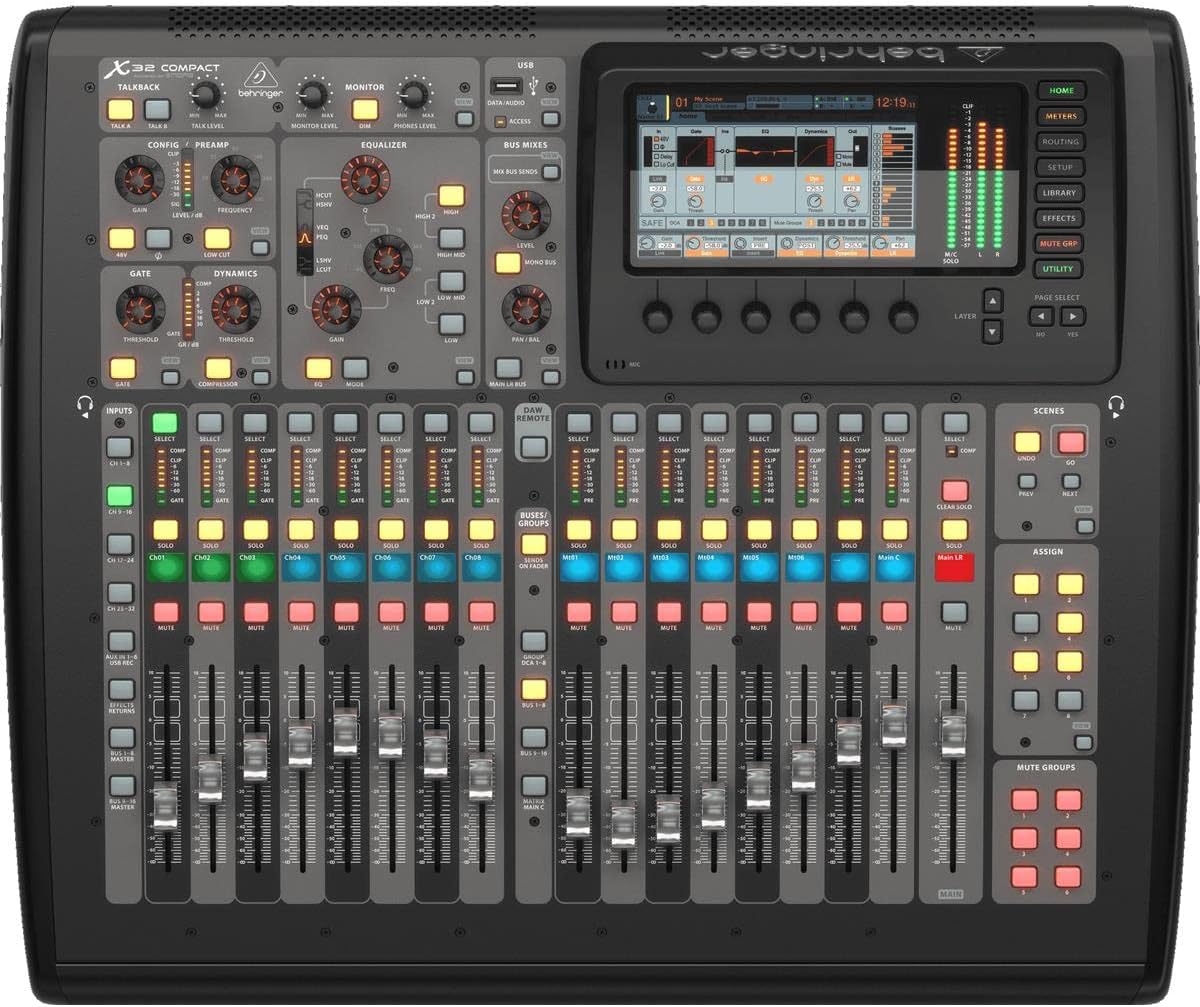Viewport: 1200px width, 1007px height.
Task: Open the EFFECTS page
Action: point(1059,218)
